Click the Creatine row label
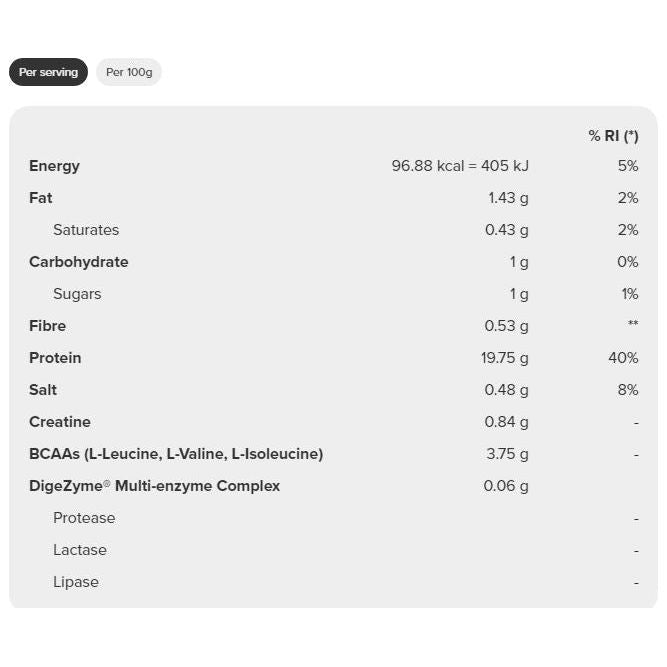This screenshot has width=667, height=667. (x=60, y=422)
